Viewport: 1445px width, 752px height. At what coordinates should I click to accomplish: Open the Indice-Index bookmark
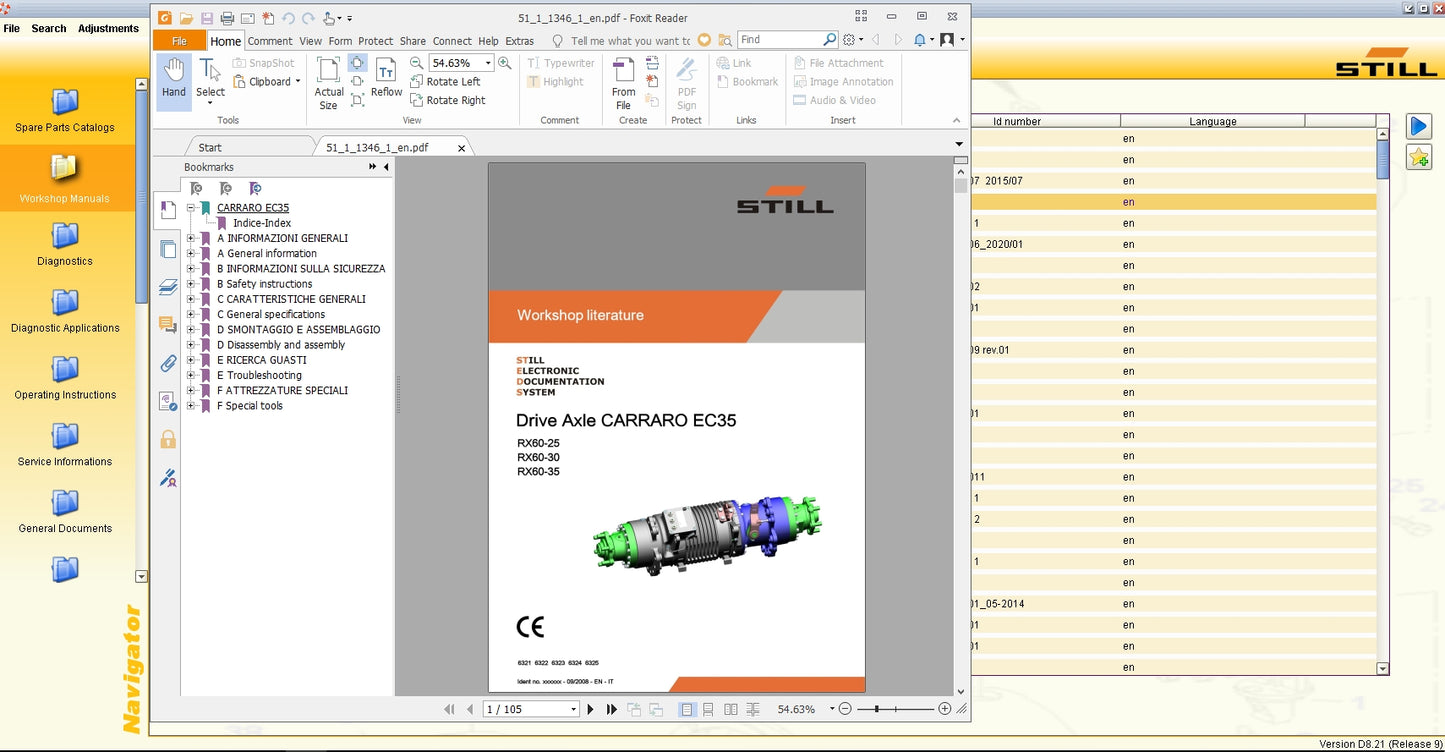(x=262, y=223)
